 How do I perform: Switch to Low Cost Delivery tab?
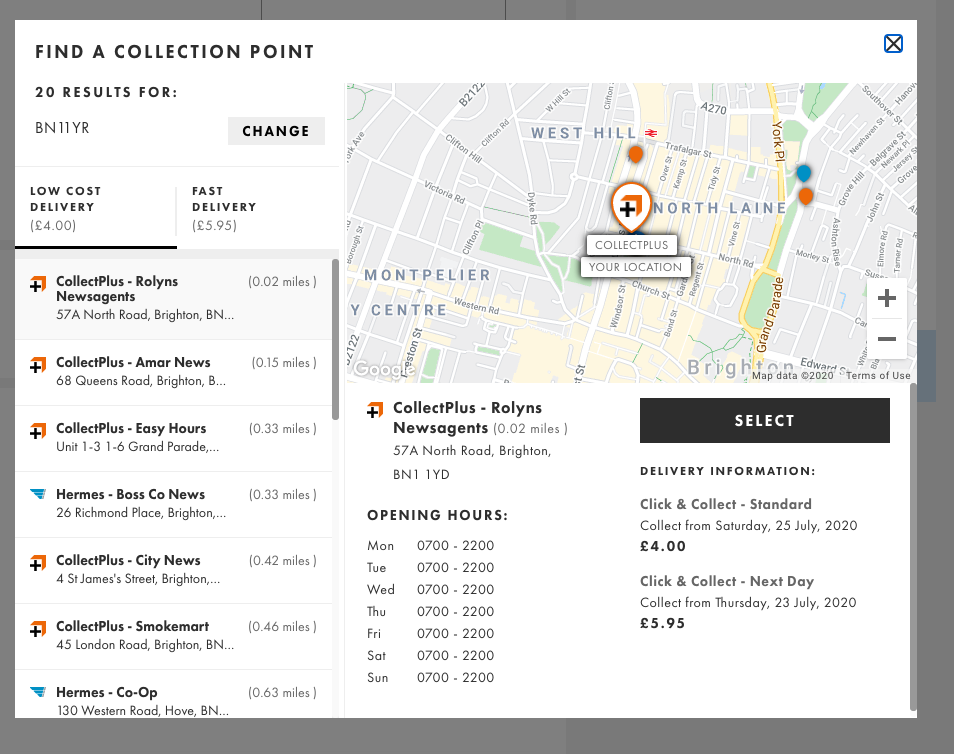click(96, 208)
